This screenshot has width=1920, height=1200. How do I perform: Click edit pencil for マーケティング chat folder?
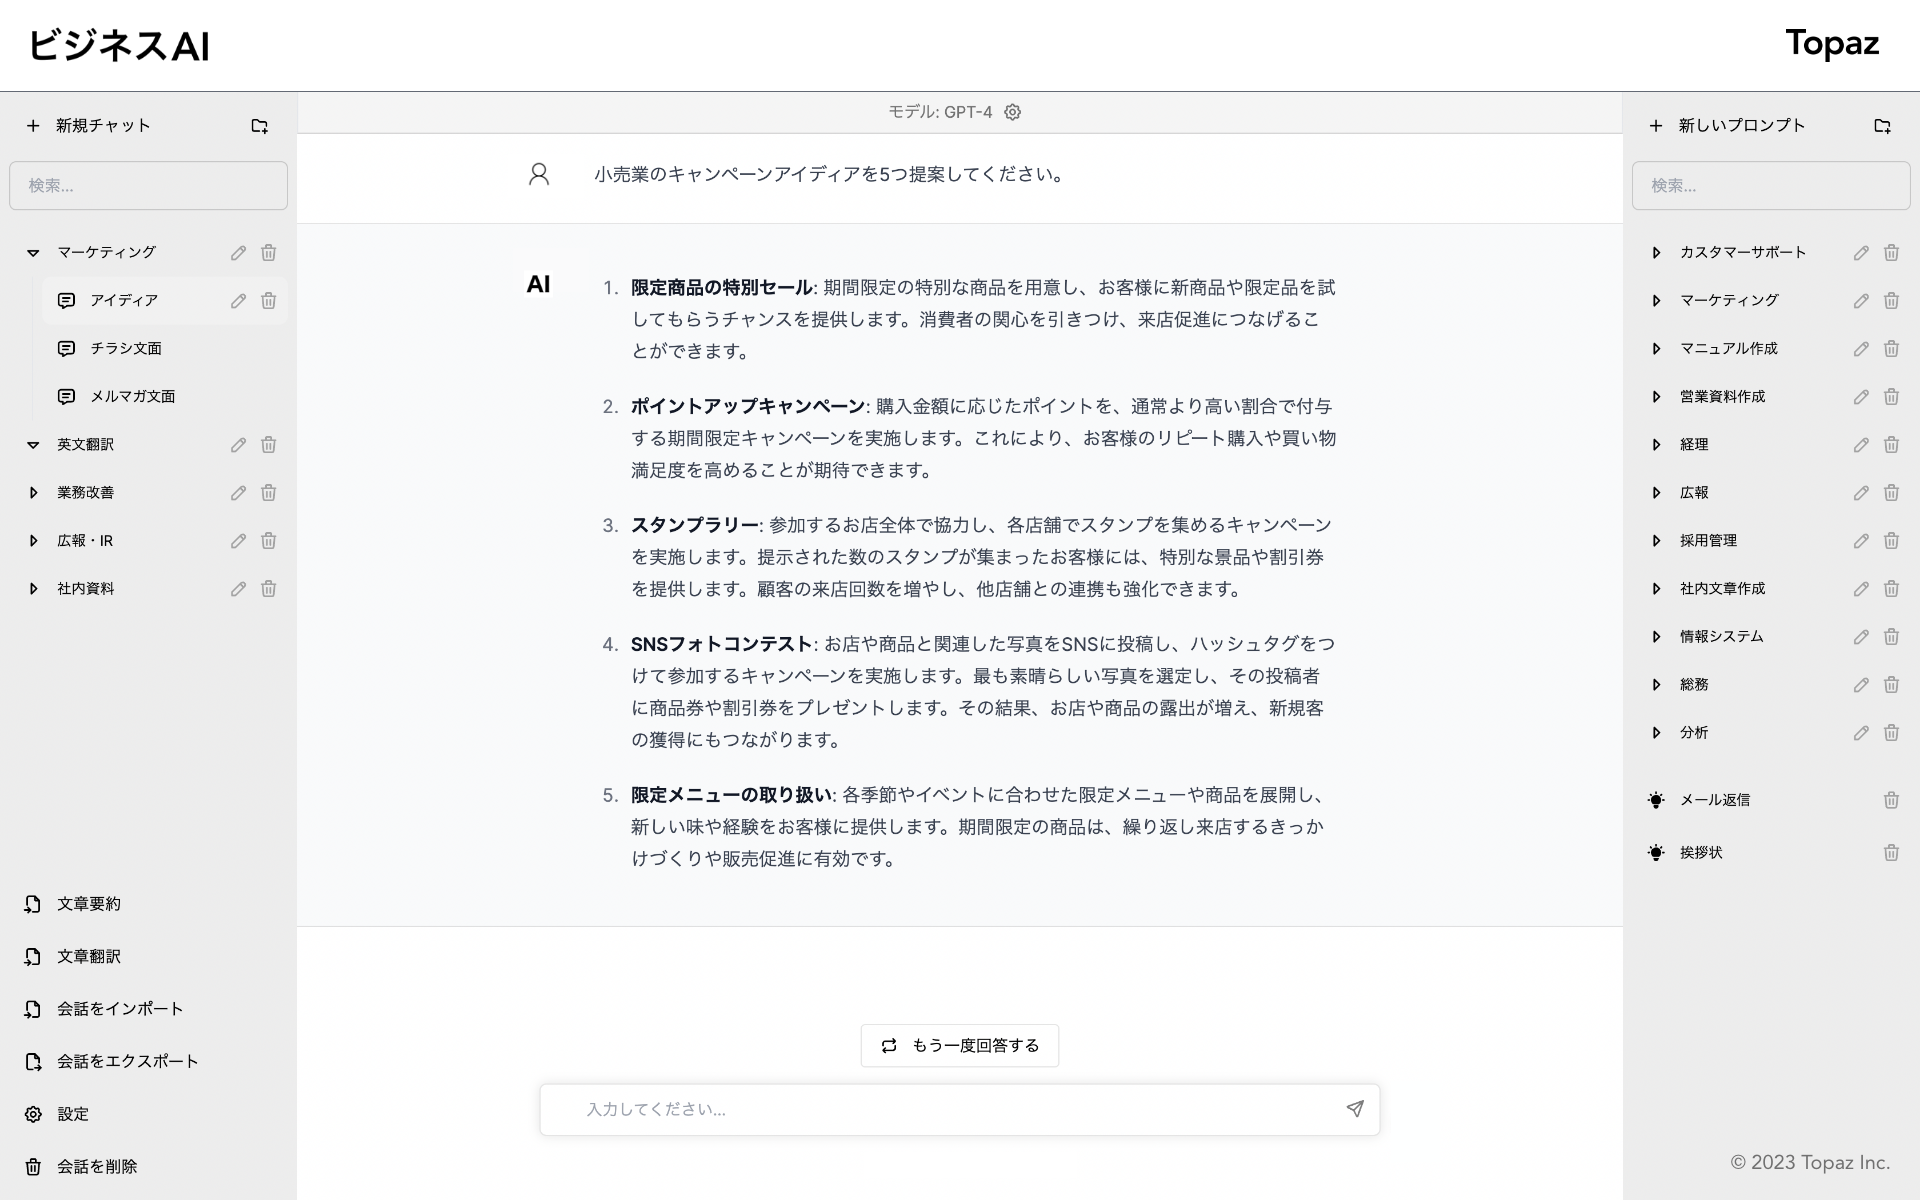[238, 253]
